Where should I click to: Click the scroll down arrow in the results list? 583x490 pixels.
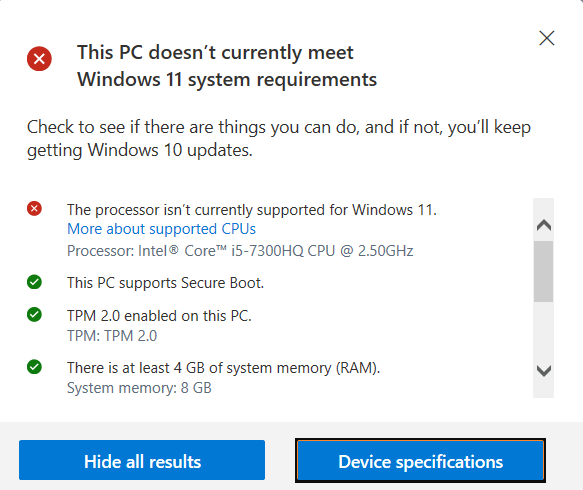click(x=544, y=371)
